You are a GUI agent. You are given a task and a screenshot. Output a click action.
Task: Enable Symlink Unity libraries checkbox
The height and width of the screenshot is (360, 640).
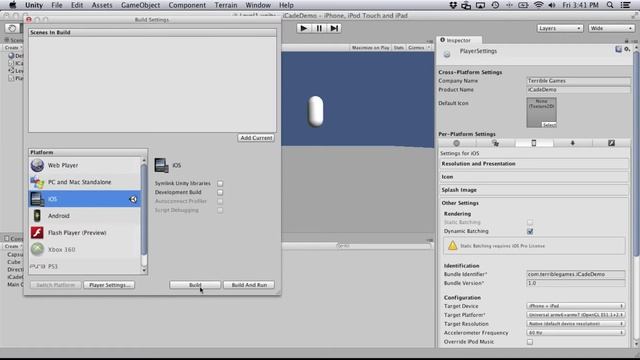(220, 184)
